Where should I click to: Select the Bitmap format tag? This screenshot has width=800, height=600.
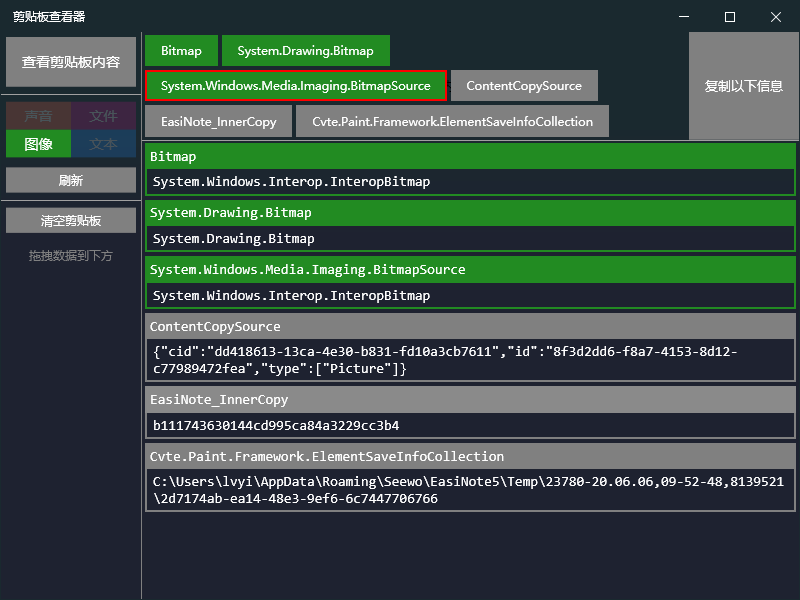181,51
